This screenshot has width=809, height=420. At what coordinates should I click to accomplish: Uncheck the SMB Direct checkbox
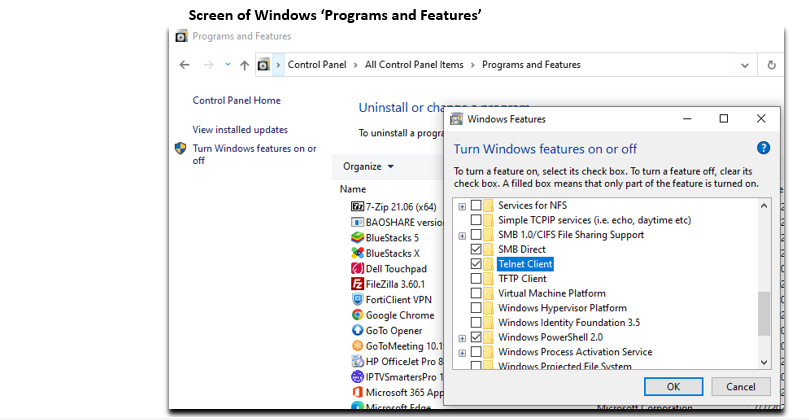[x=476, y=249]
